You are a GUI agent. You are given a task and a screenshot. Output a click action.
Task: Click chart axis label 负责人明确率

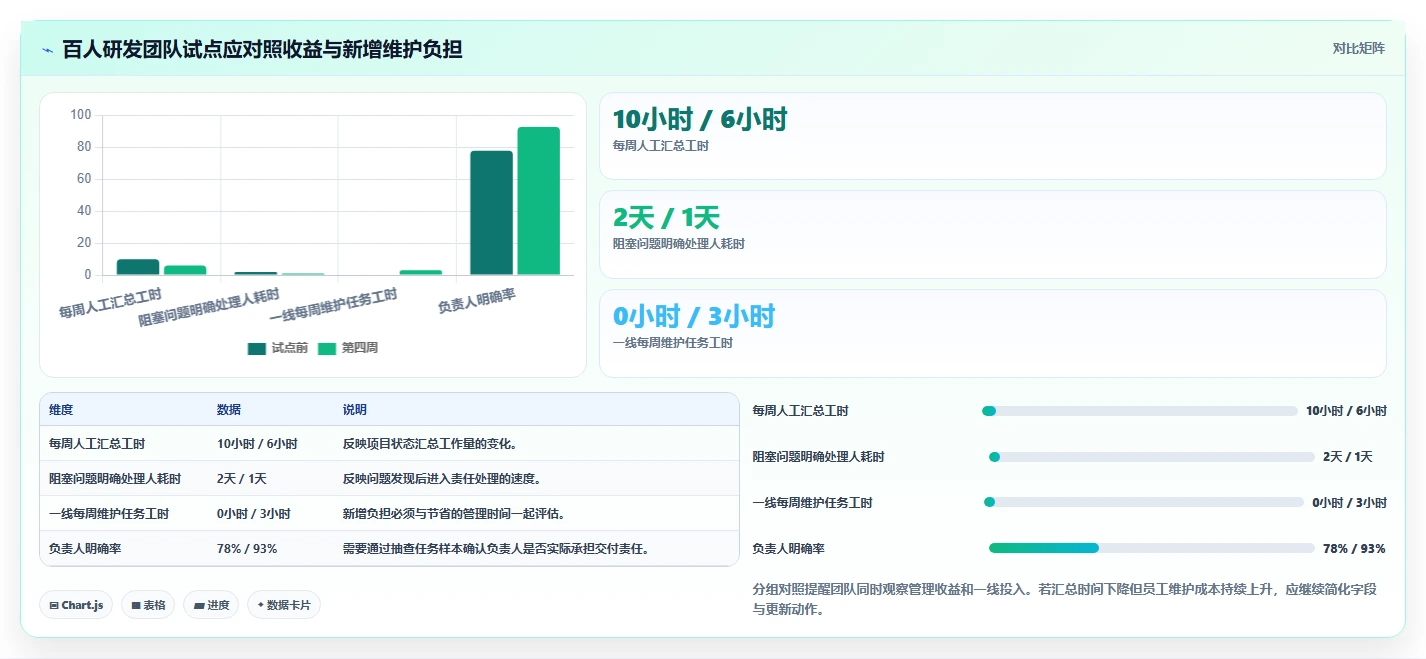click(477, 301)
